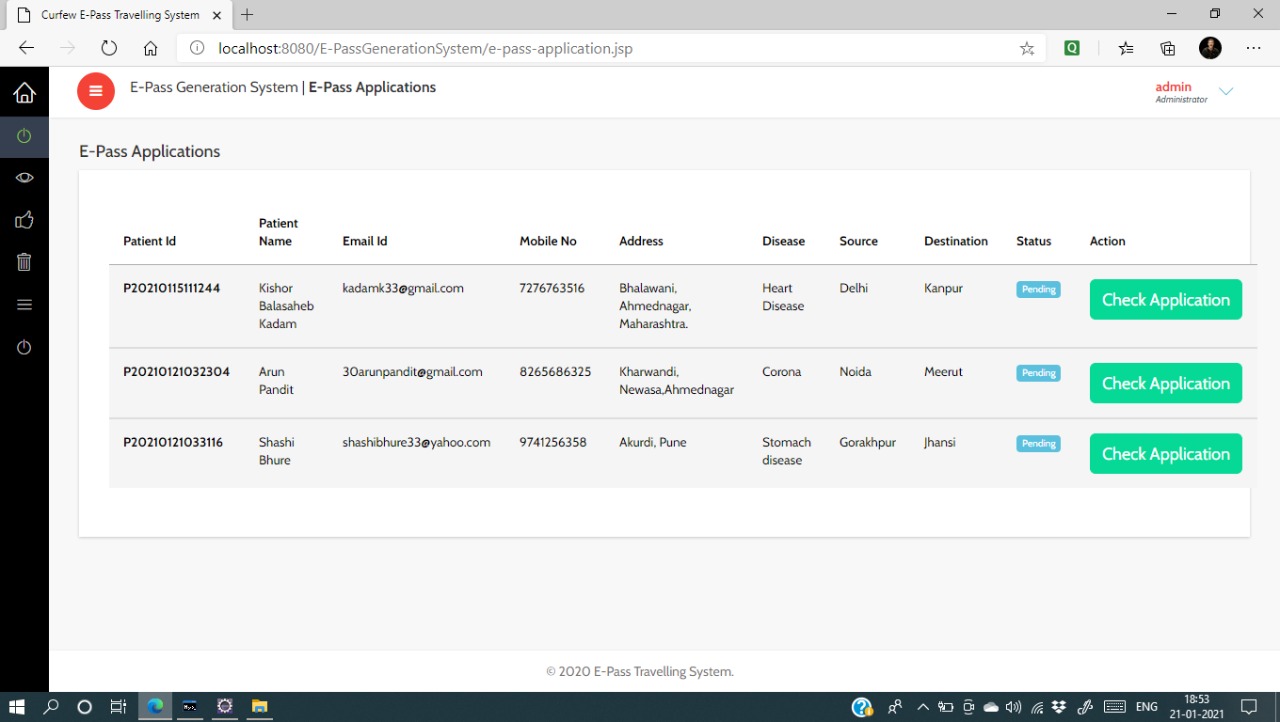Viewport: 1280px width, 722px height.
Task: Click the browser forward arrow
Action: pos(68,48)
